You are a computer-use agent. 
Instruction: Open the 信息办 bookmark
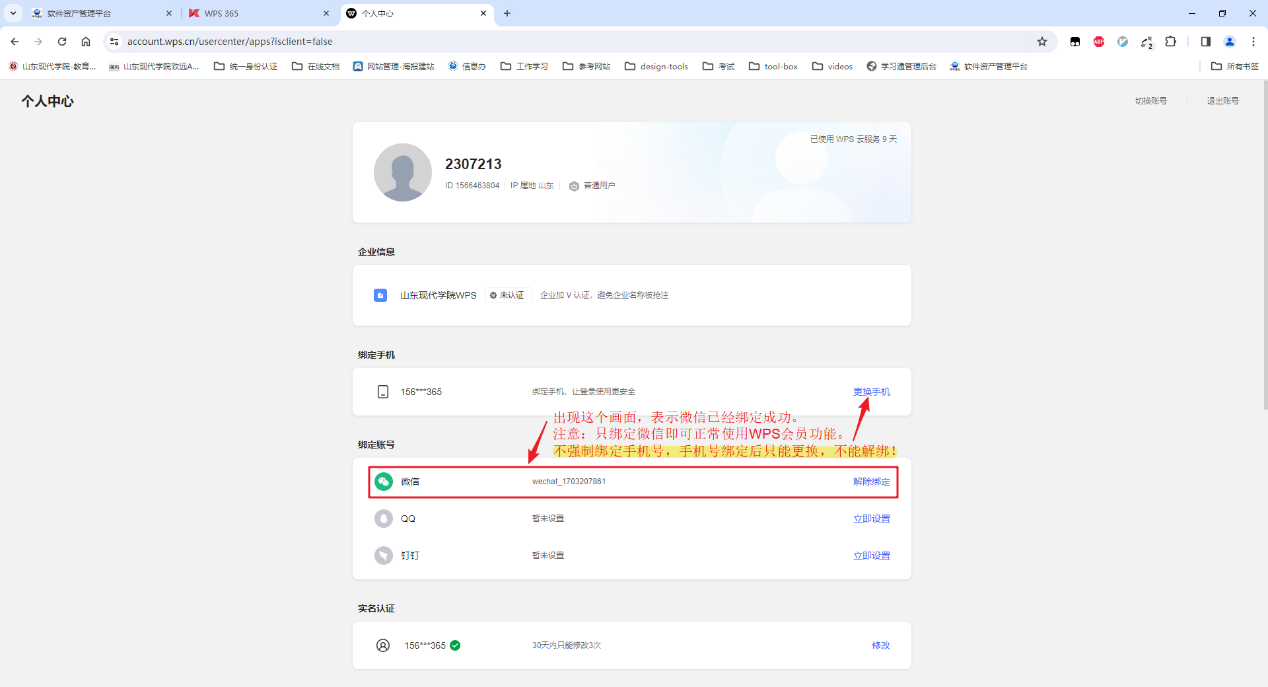pos(467,67)
